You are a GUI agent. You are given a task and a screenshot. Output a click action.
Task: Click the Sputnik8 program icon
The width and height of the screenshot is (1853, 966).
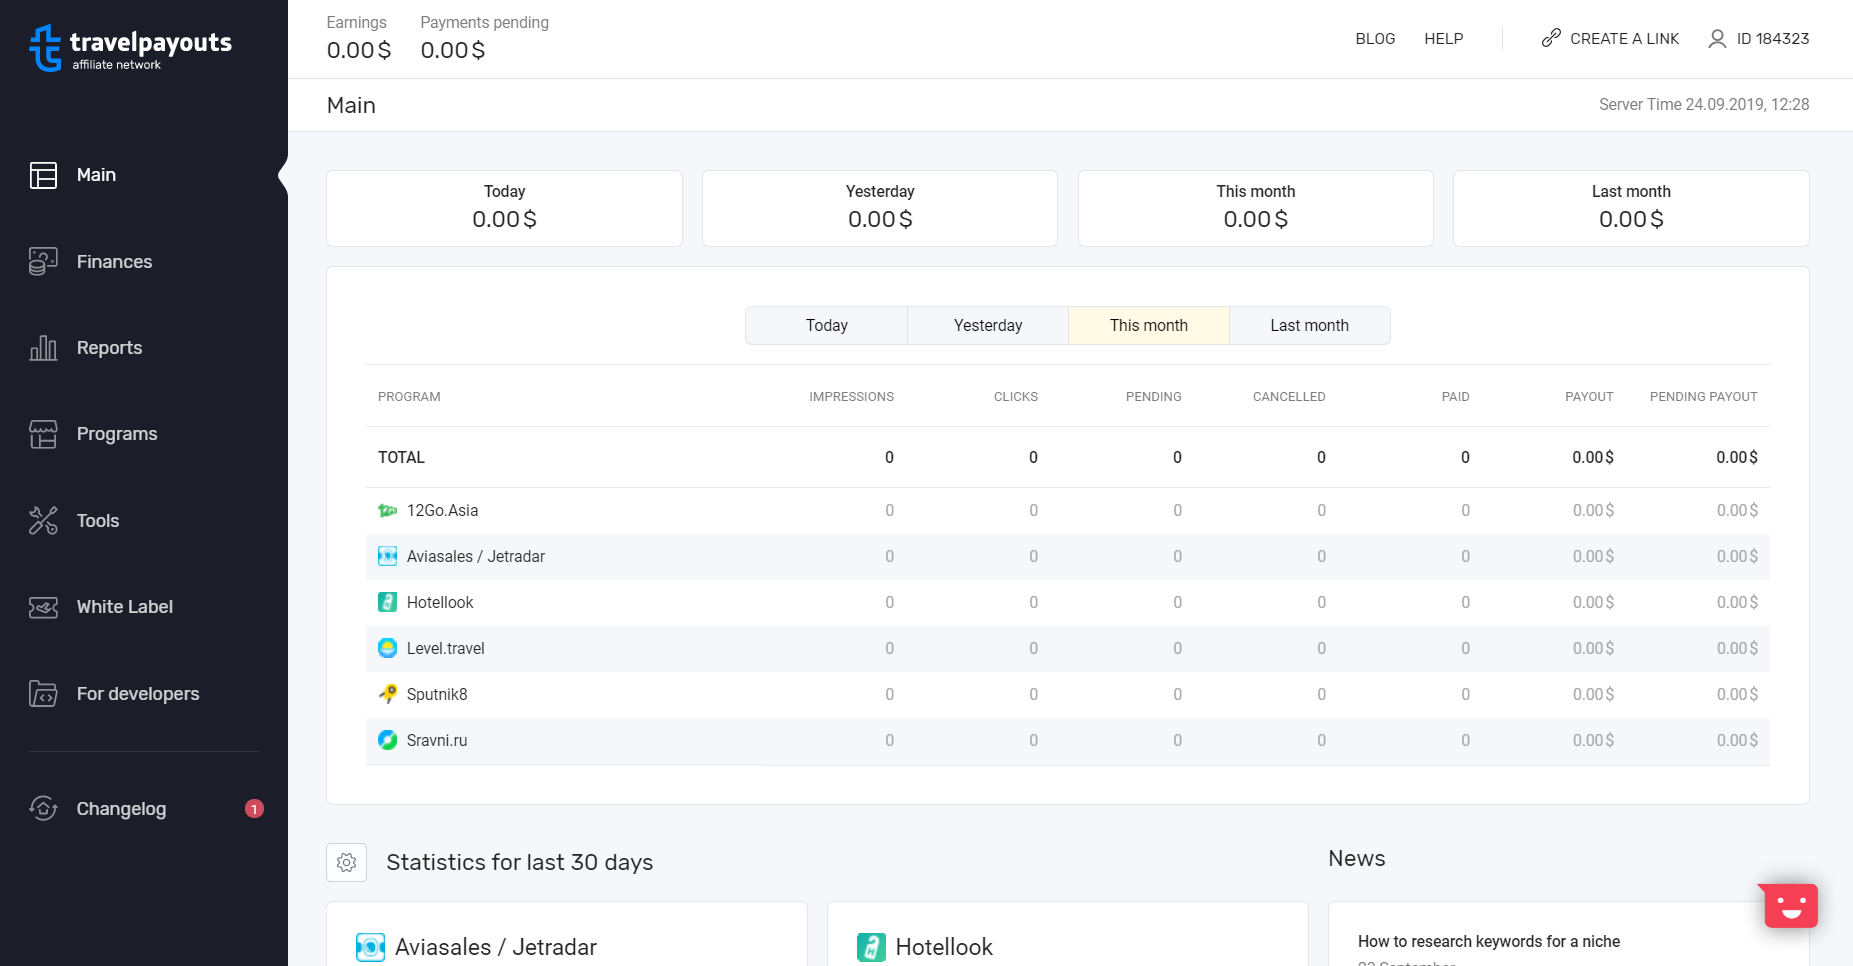click(x=388, y=694)
